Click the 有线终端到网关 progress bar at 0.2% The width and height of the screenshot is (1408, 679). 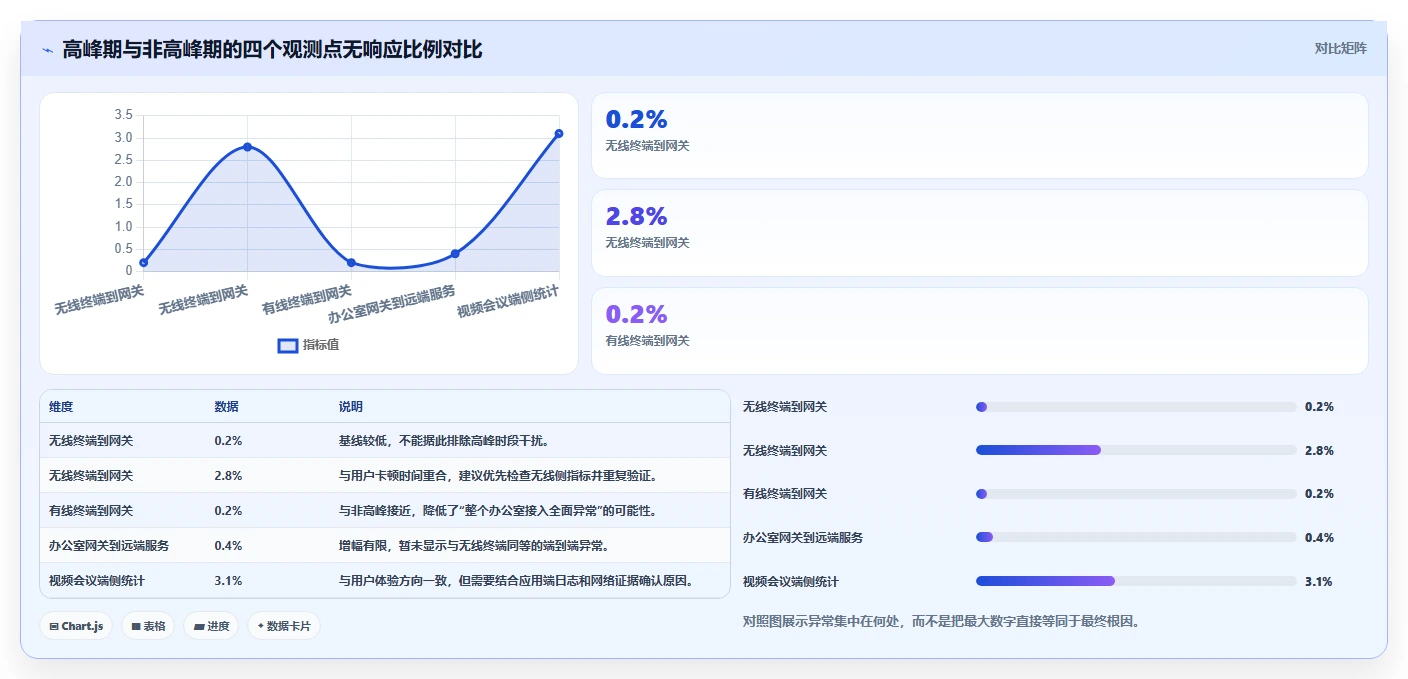1136,494
